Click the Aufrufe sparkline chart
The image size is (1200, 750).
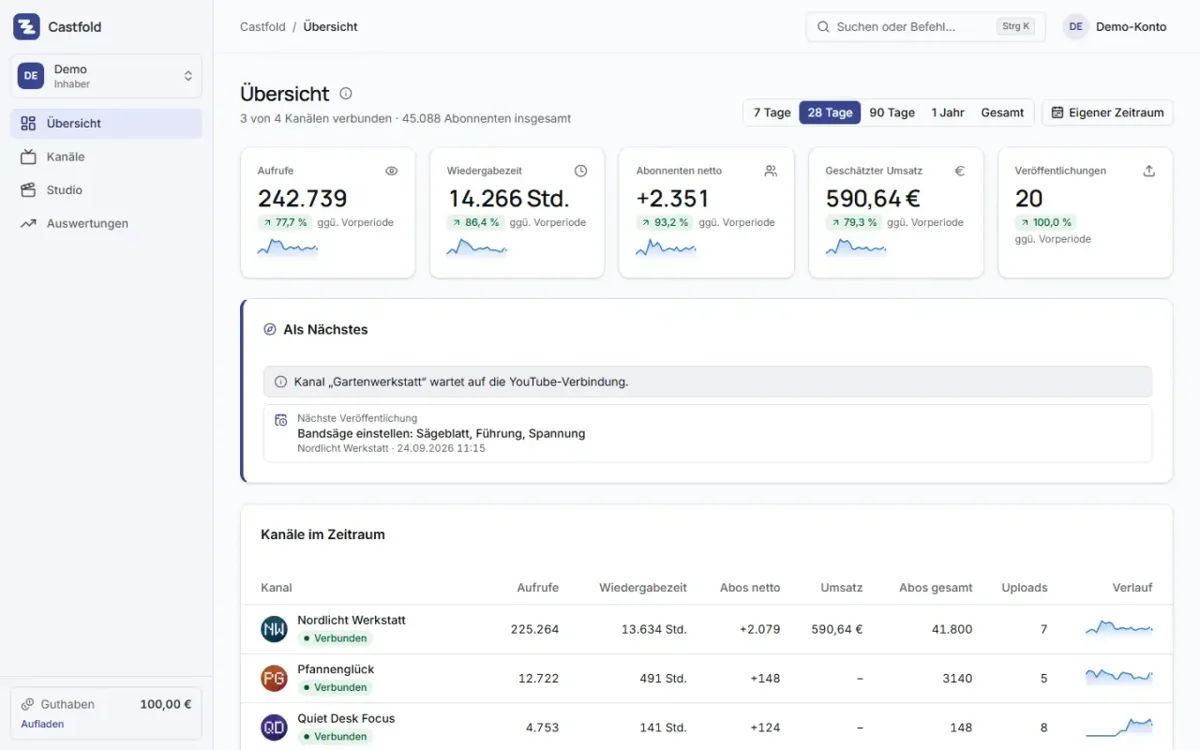click(287, 247)
